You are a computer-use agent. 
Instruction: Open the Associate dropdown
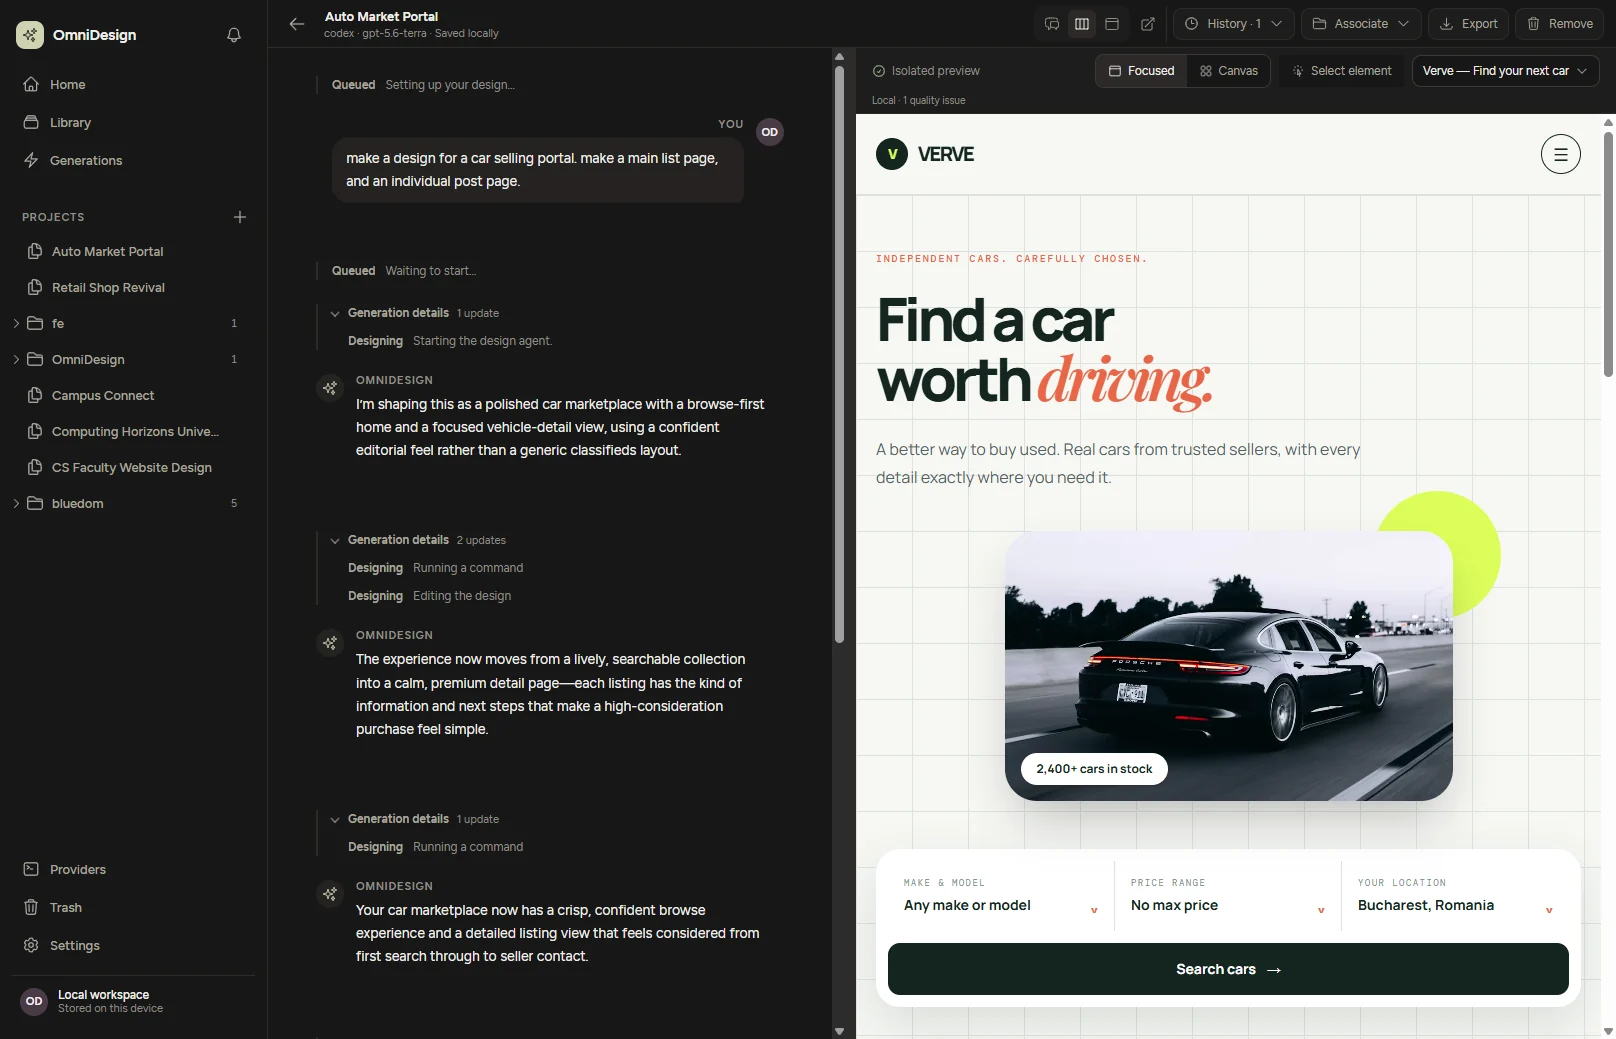click(1361, 24)
